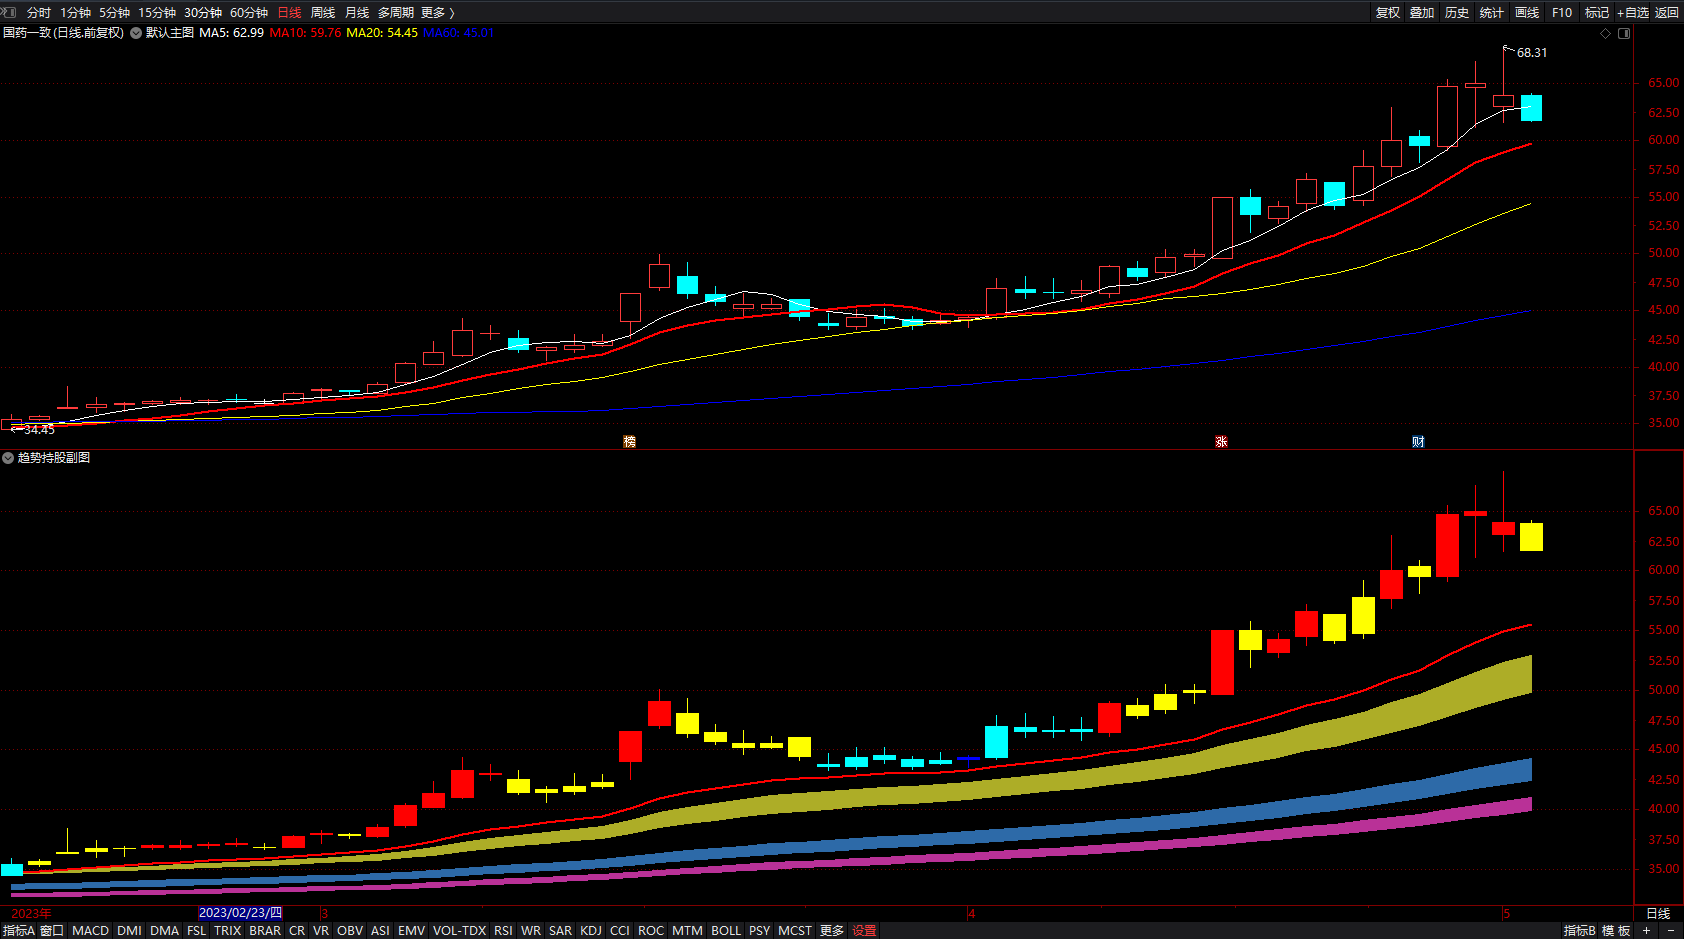
Task: Click the 复权 adjustment button
Action: pyautogui.click(x=1388, y=12)
